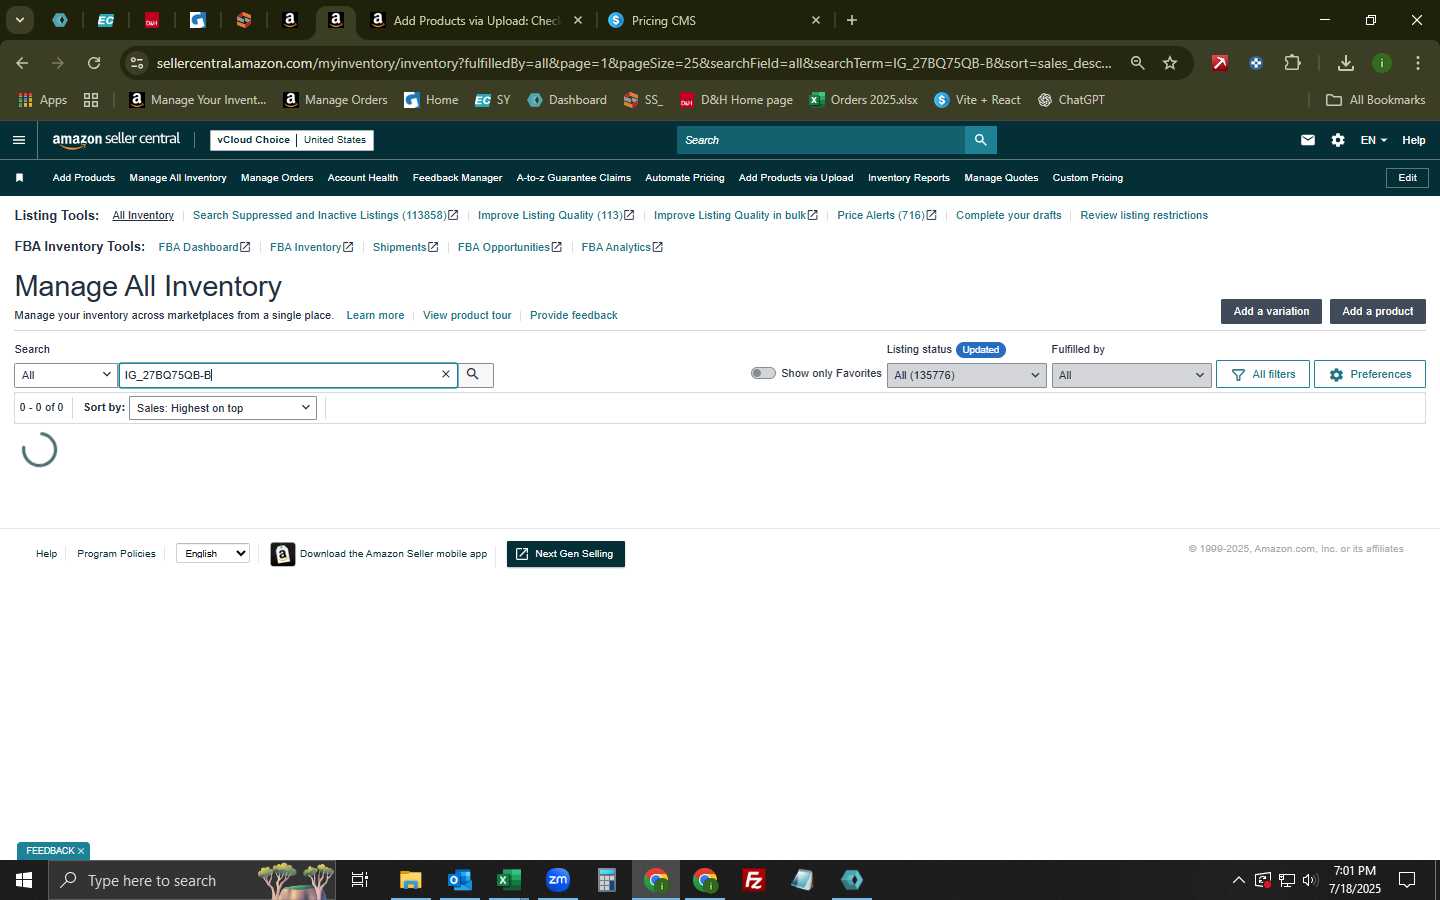The width and height of the screenshot is (1440, 900).
Task: Open Chrome three-dot menu
Action: (1417, 63)
